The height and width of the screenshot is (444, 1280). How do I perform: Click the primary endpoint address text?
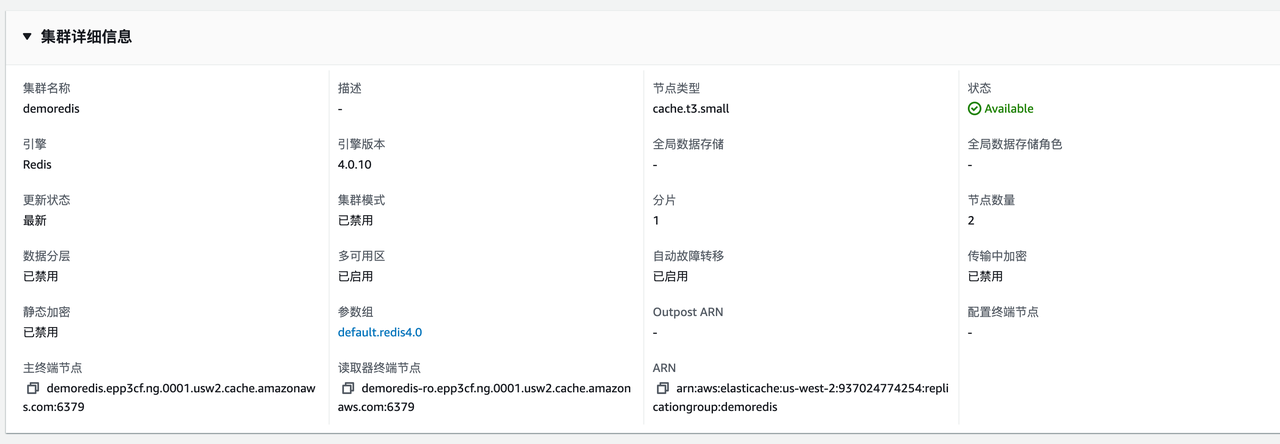(180, 388)
